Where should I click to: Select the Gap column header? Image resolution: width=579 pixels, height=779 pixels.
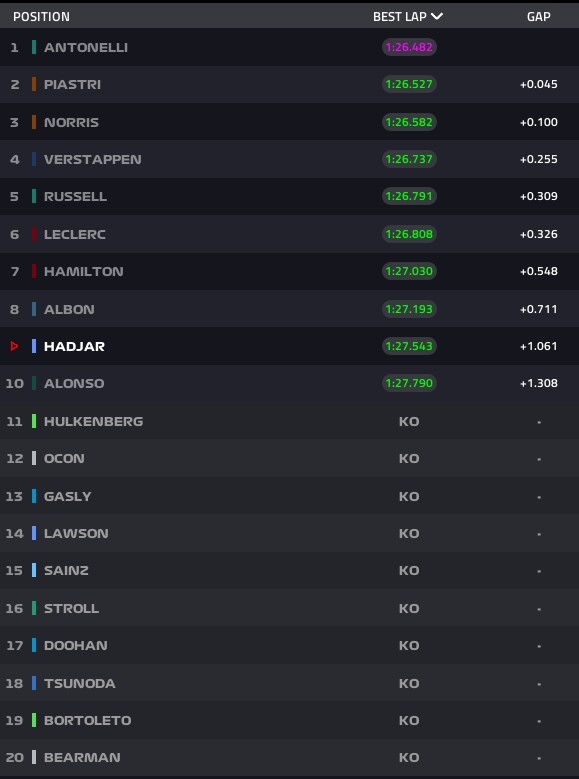[539, 16]
